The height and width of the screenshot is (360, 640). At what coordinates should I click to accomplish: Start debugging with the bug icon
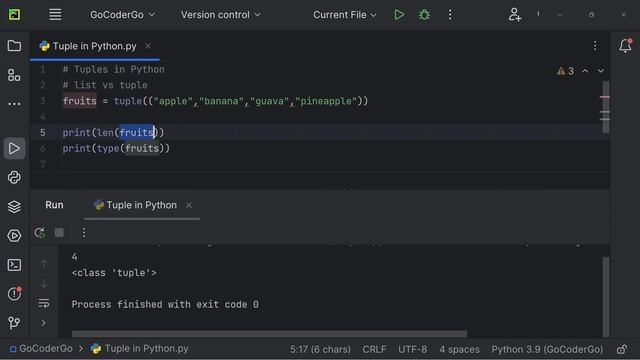click(x=424, y=15)
